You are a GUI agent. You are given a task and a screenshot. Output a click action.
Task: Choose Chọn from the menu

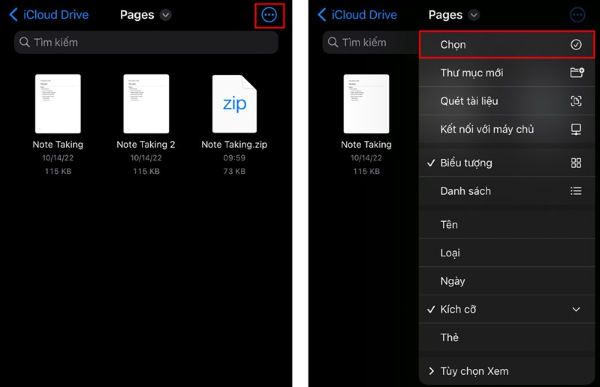tap(507, 45)
